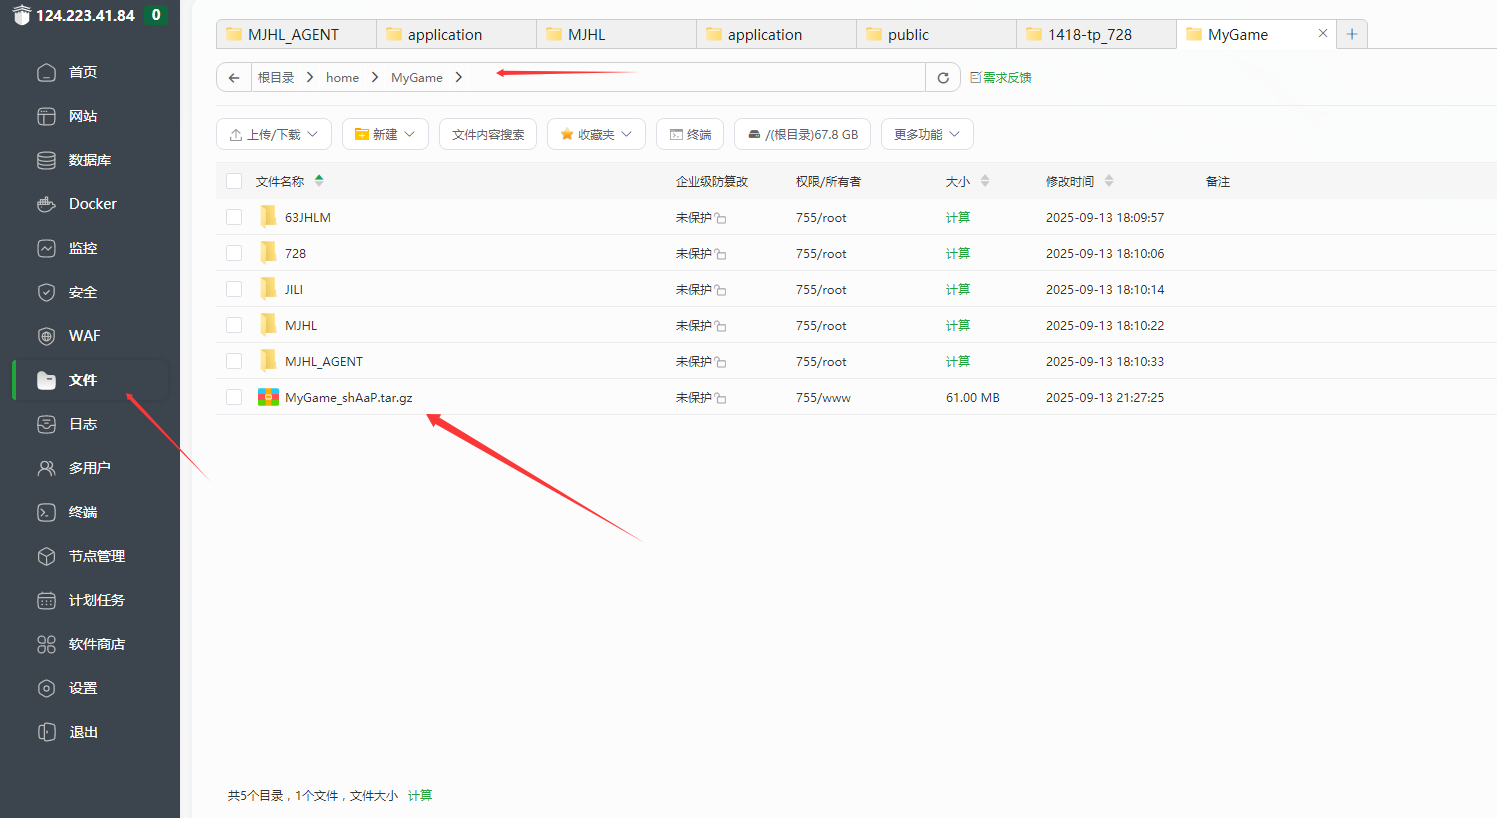This screenshot has height=818, width=1497.
Task: Expand the 收藏夹 favorites dropdown
Action: [596, 134]
